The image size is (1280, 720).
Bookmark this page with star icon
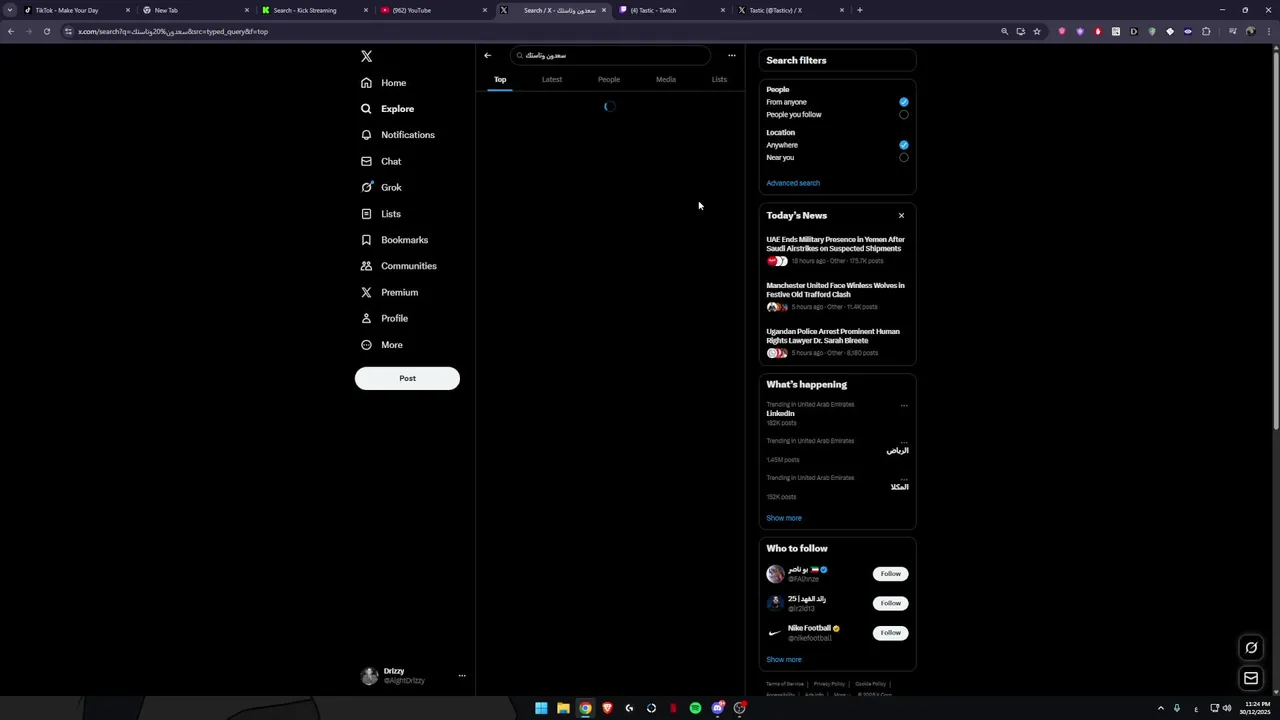pos(1037,32)
